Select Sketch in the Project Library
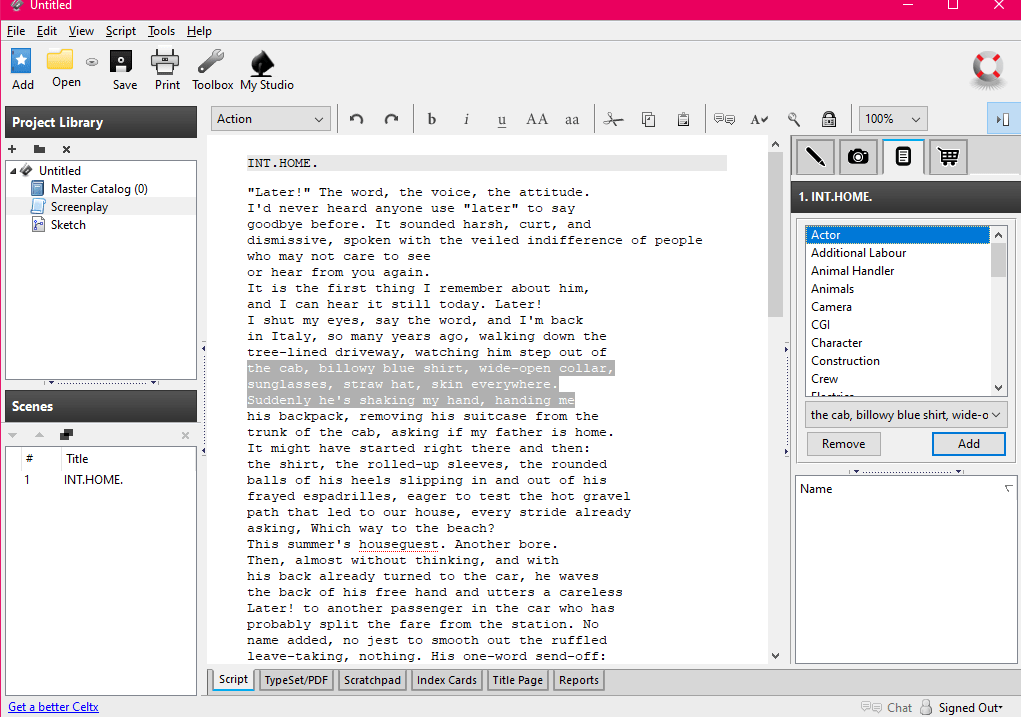 (68, 225)
